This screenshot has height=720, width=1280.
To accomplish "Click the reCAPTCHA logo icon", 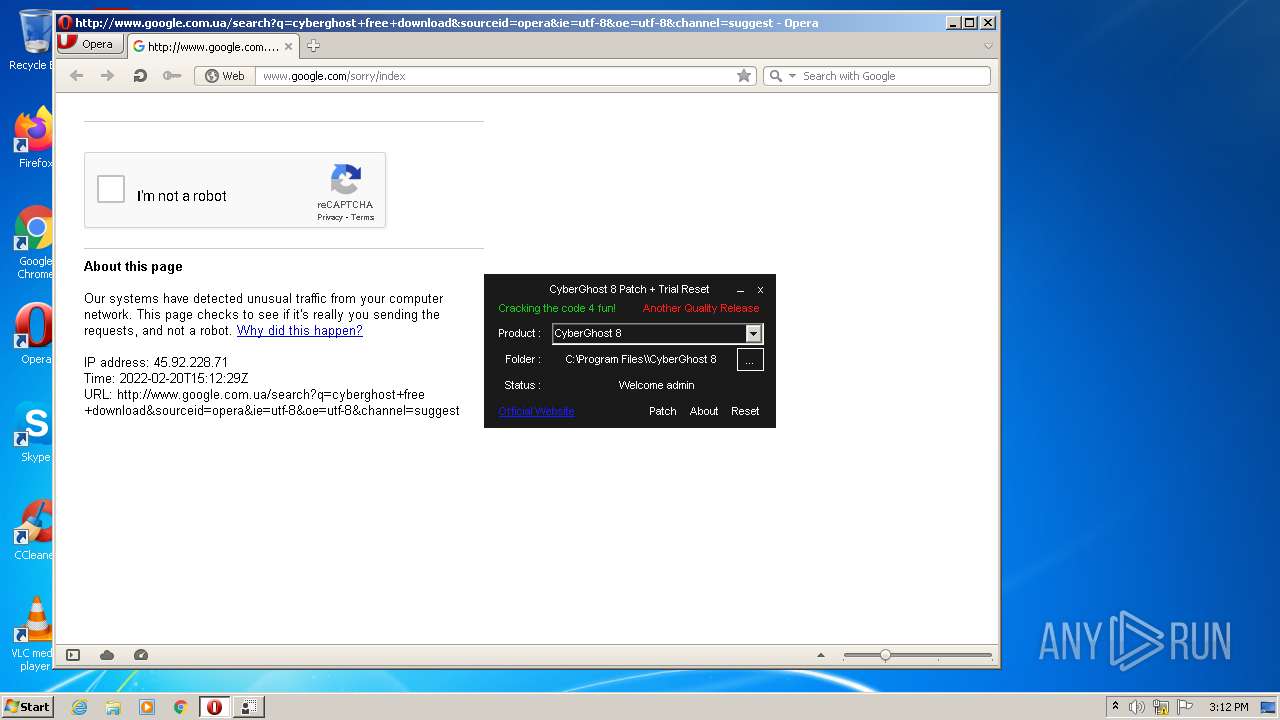I will click(346, 180).
